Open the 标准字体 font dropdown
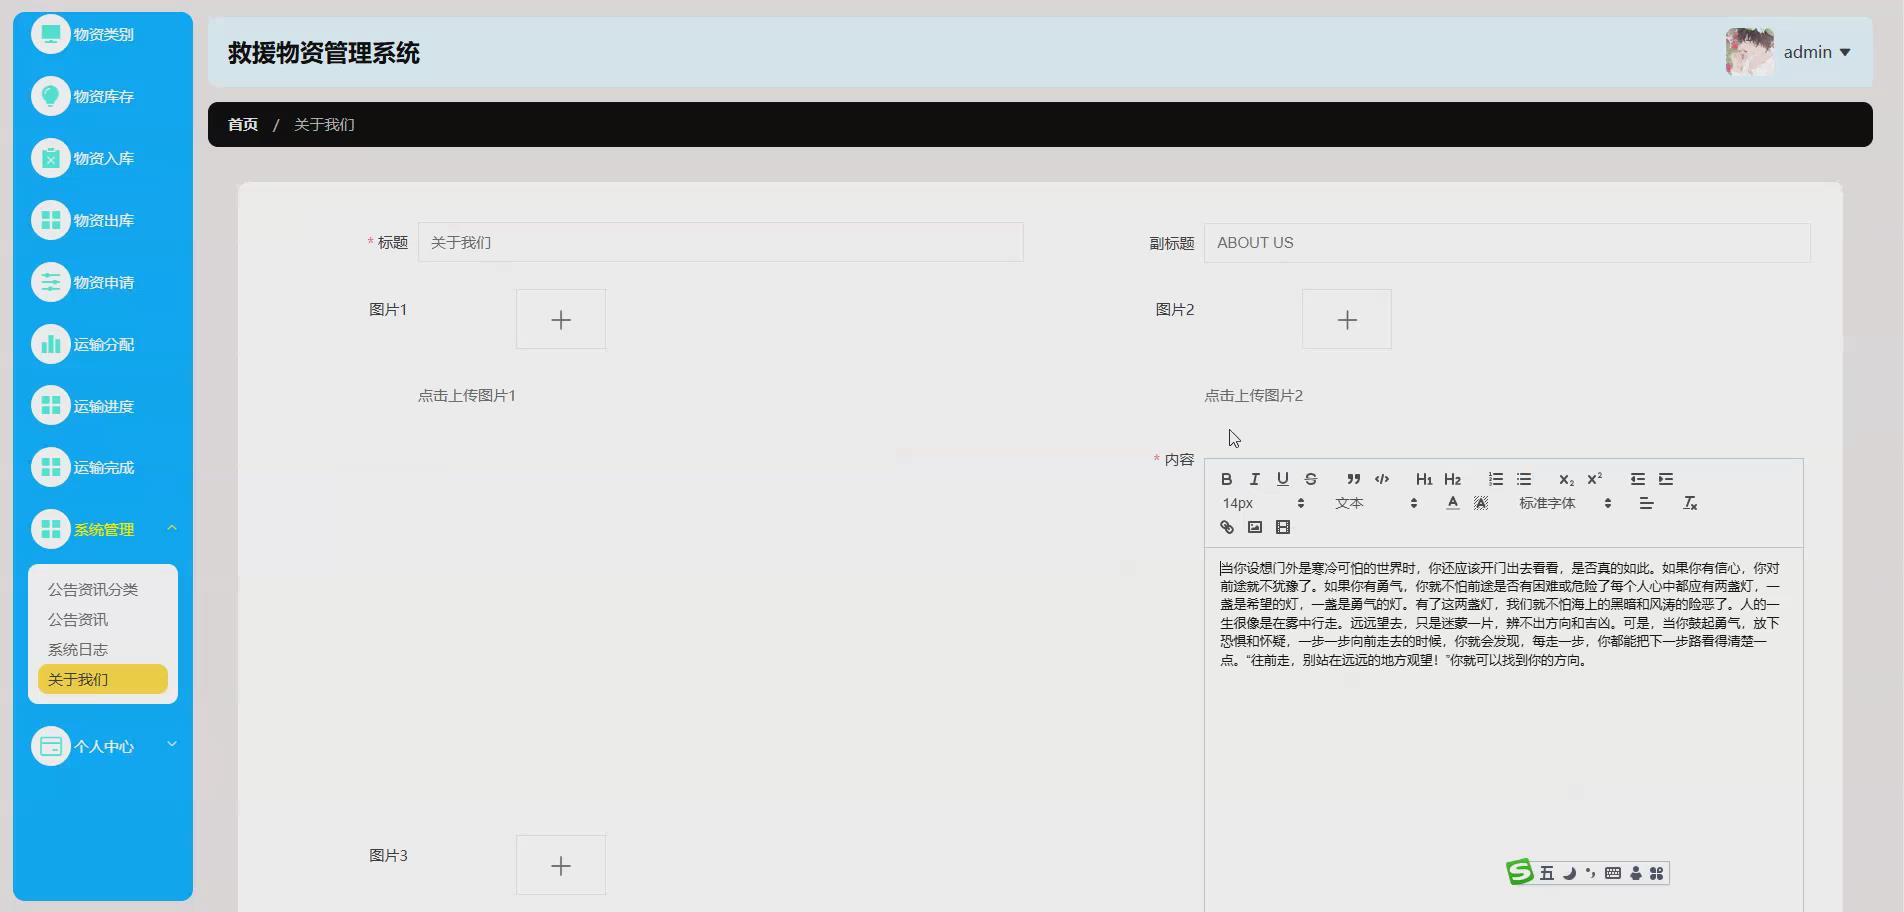 [x=1565, y=503]
